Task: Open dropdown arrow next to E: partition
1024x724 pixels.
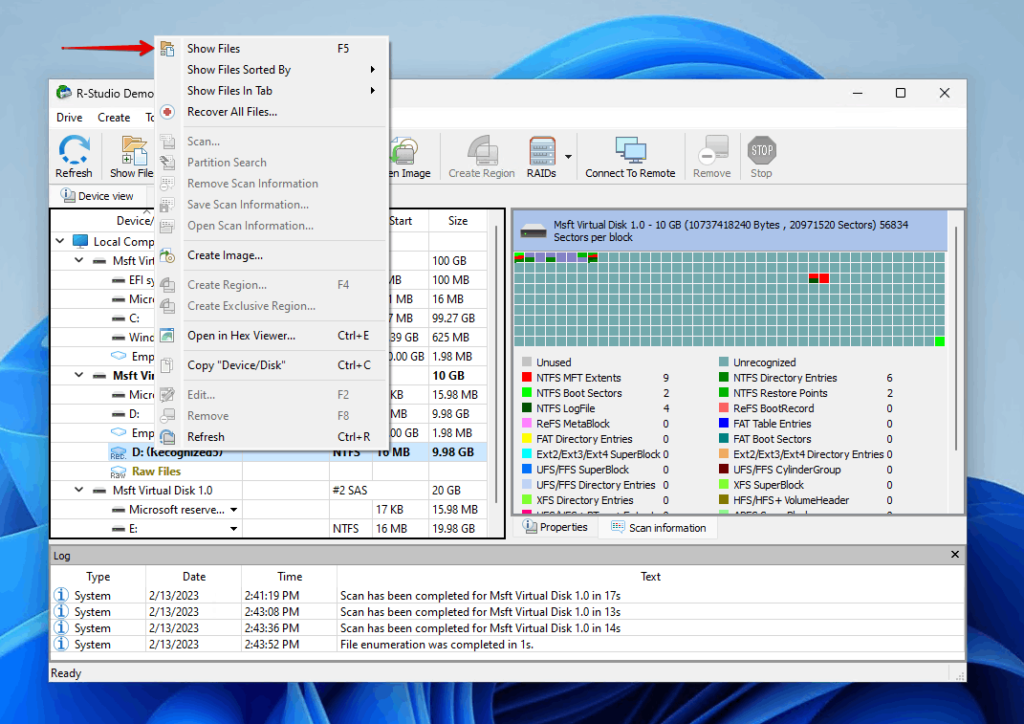Action: click(234, 529)
